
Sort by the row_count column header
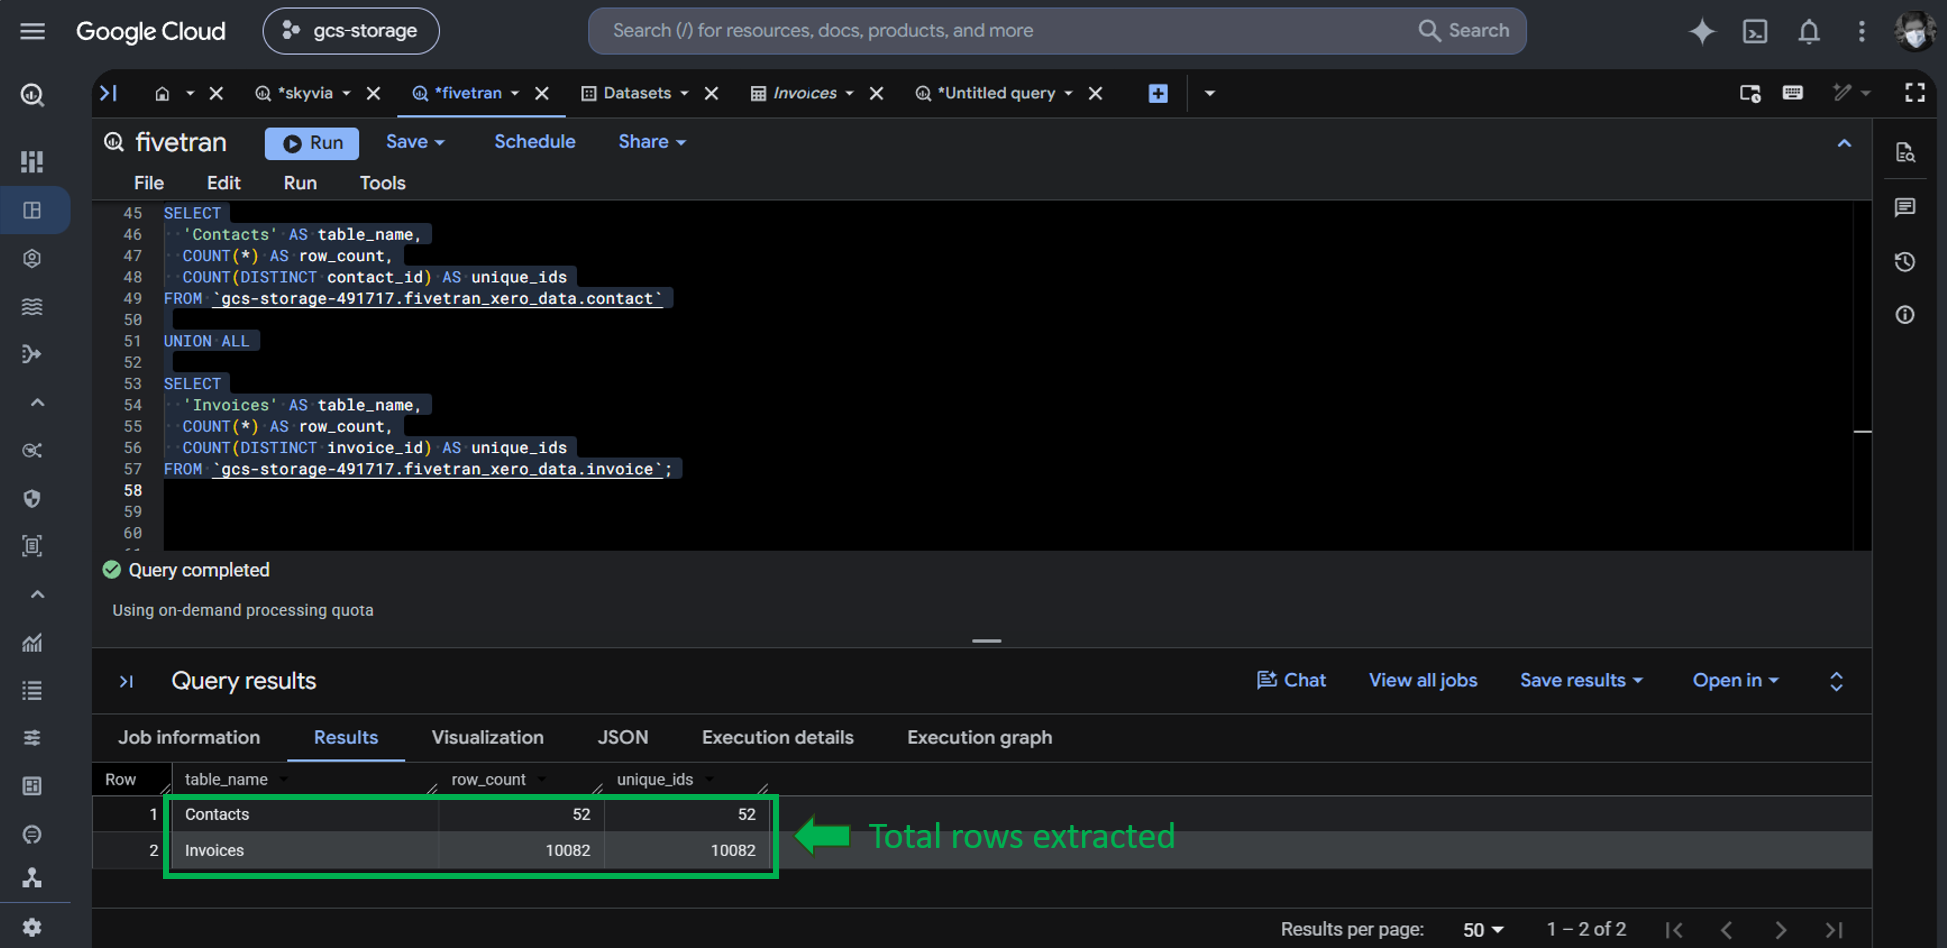point(488,780)
